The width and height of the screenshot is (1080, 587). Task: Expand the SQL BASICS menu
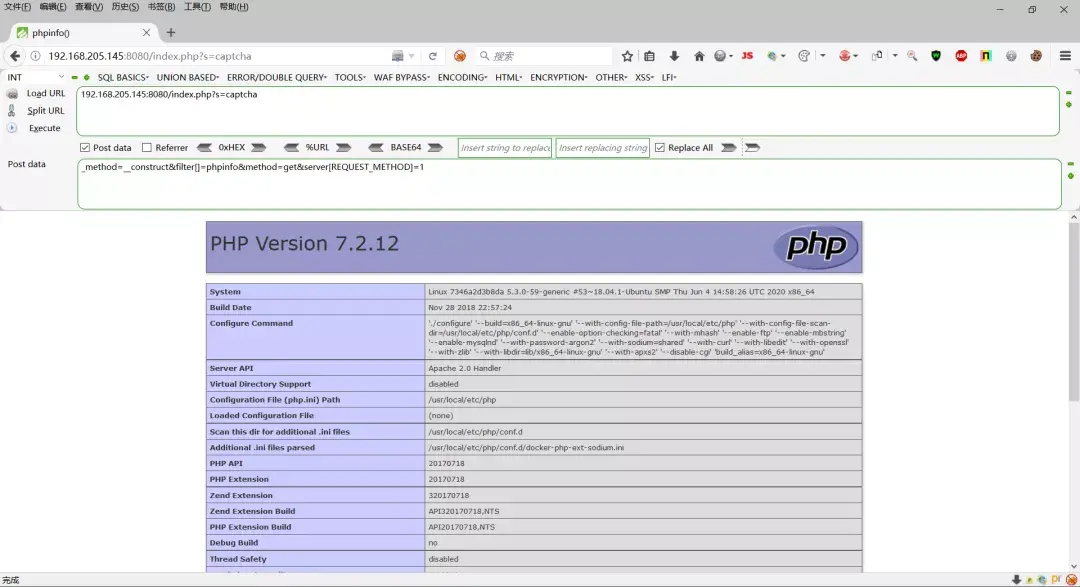tap(123, 77)
